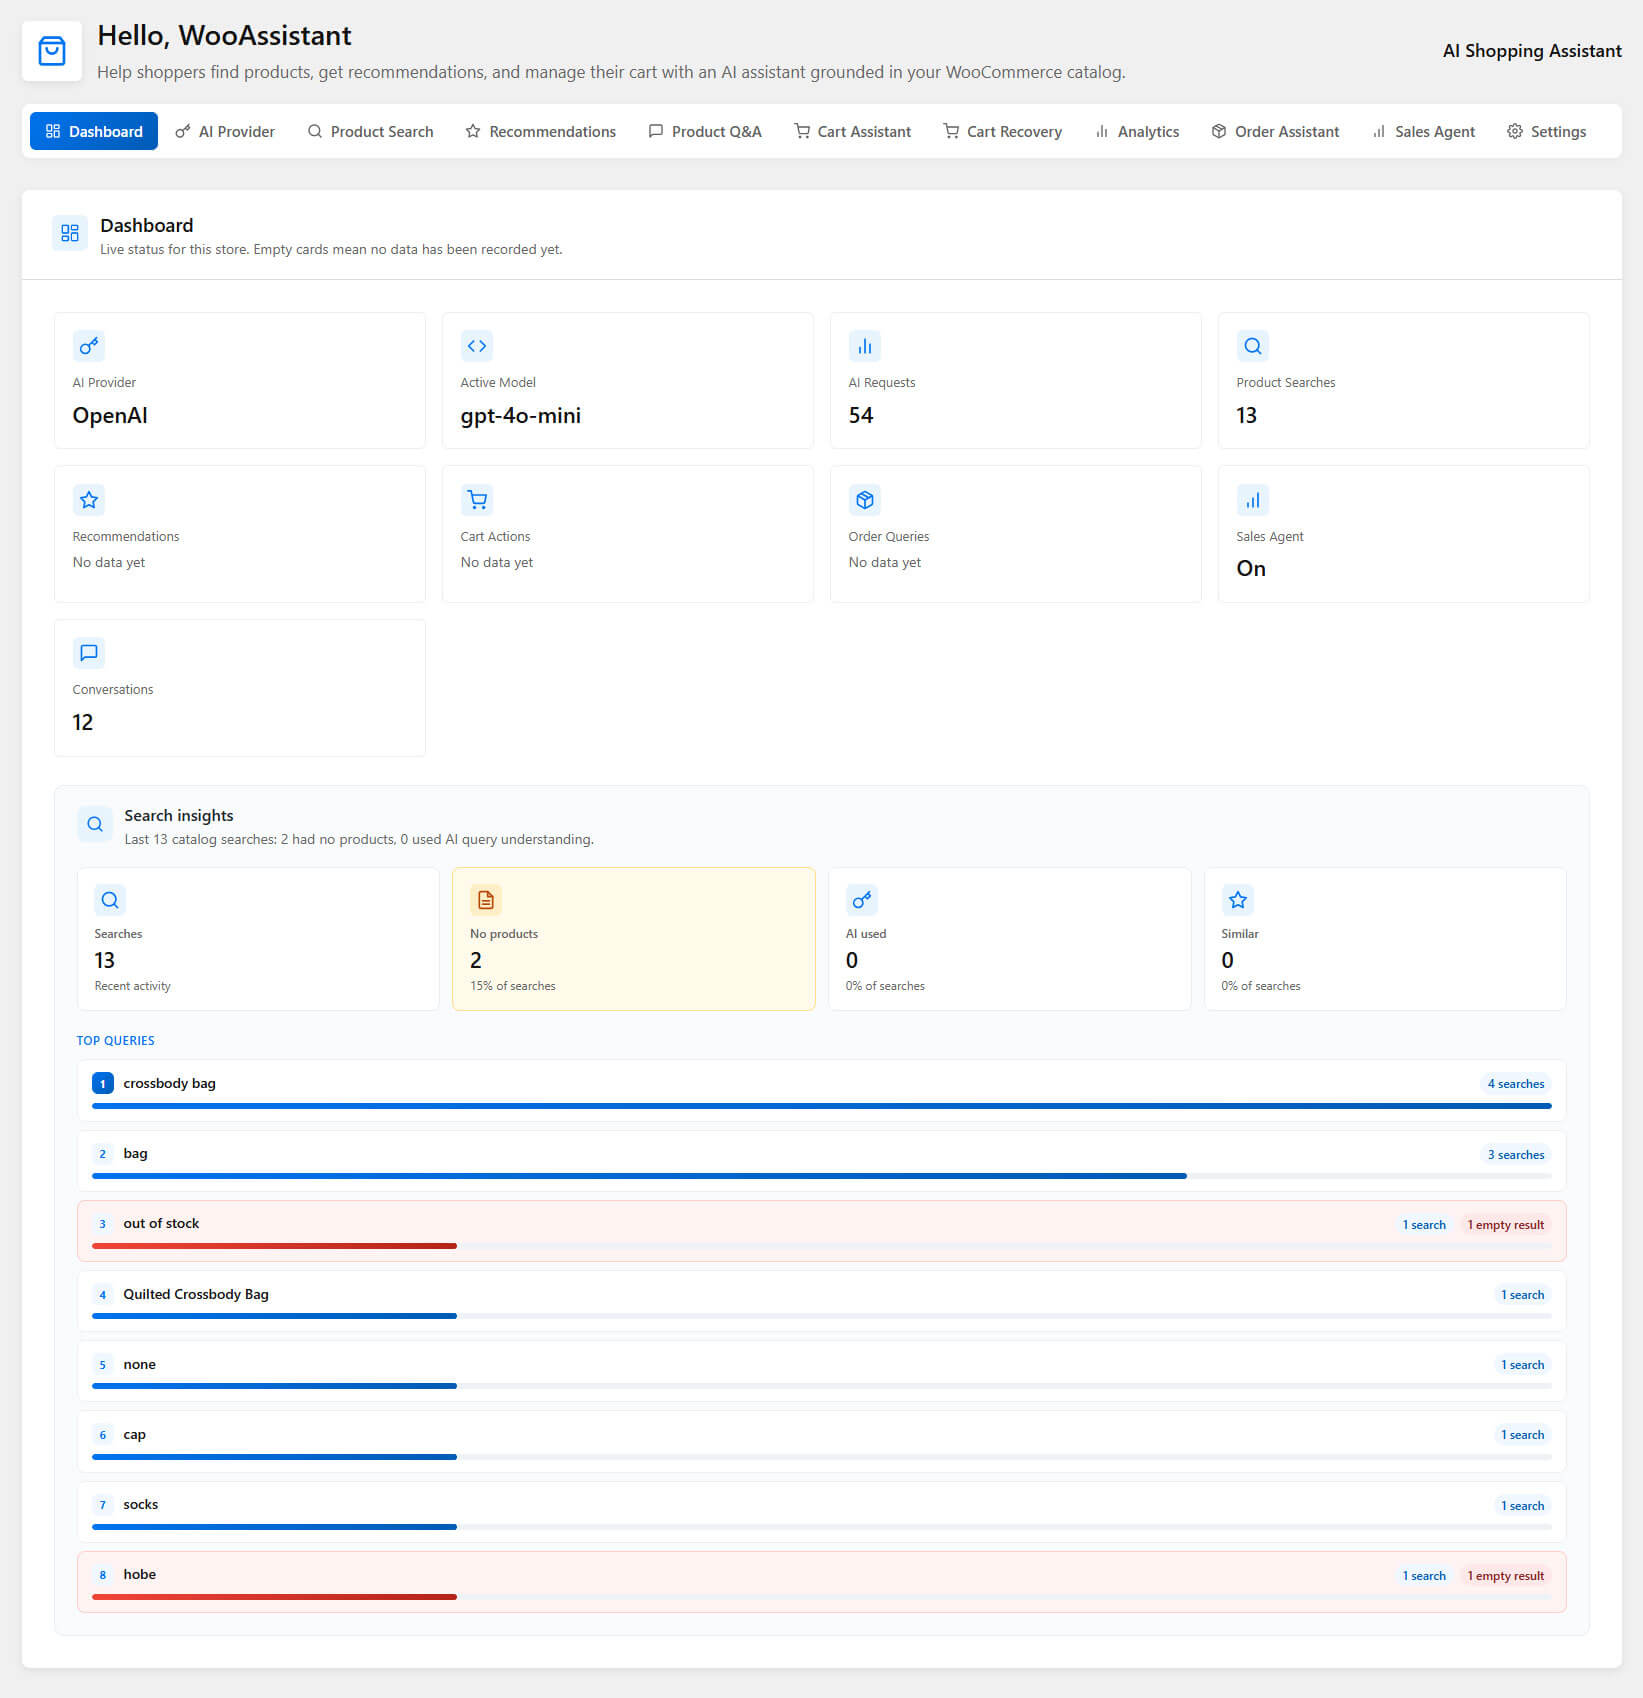Click rank badge 3 beside out of stock

[x=102, y=1223]
